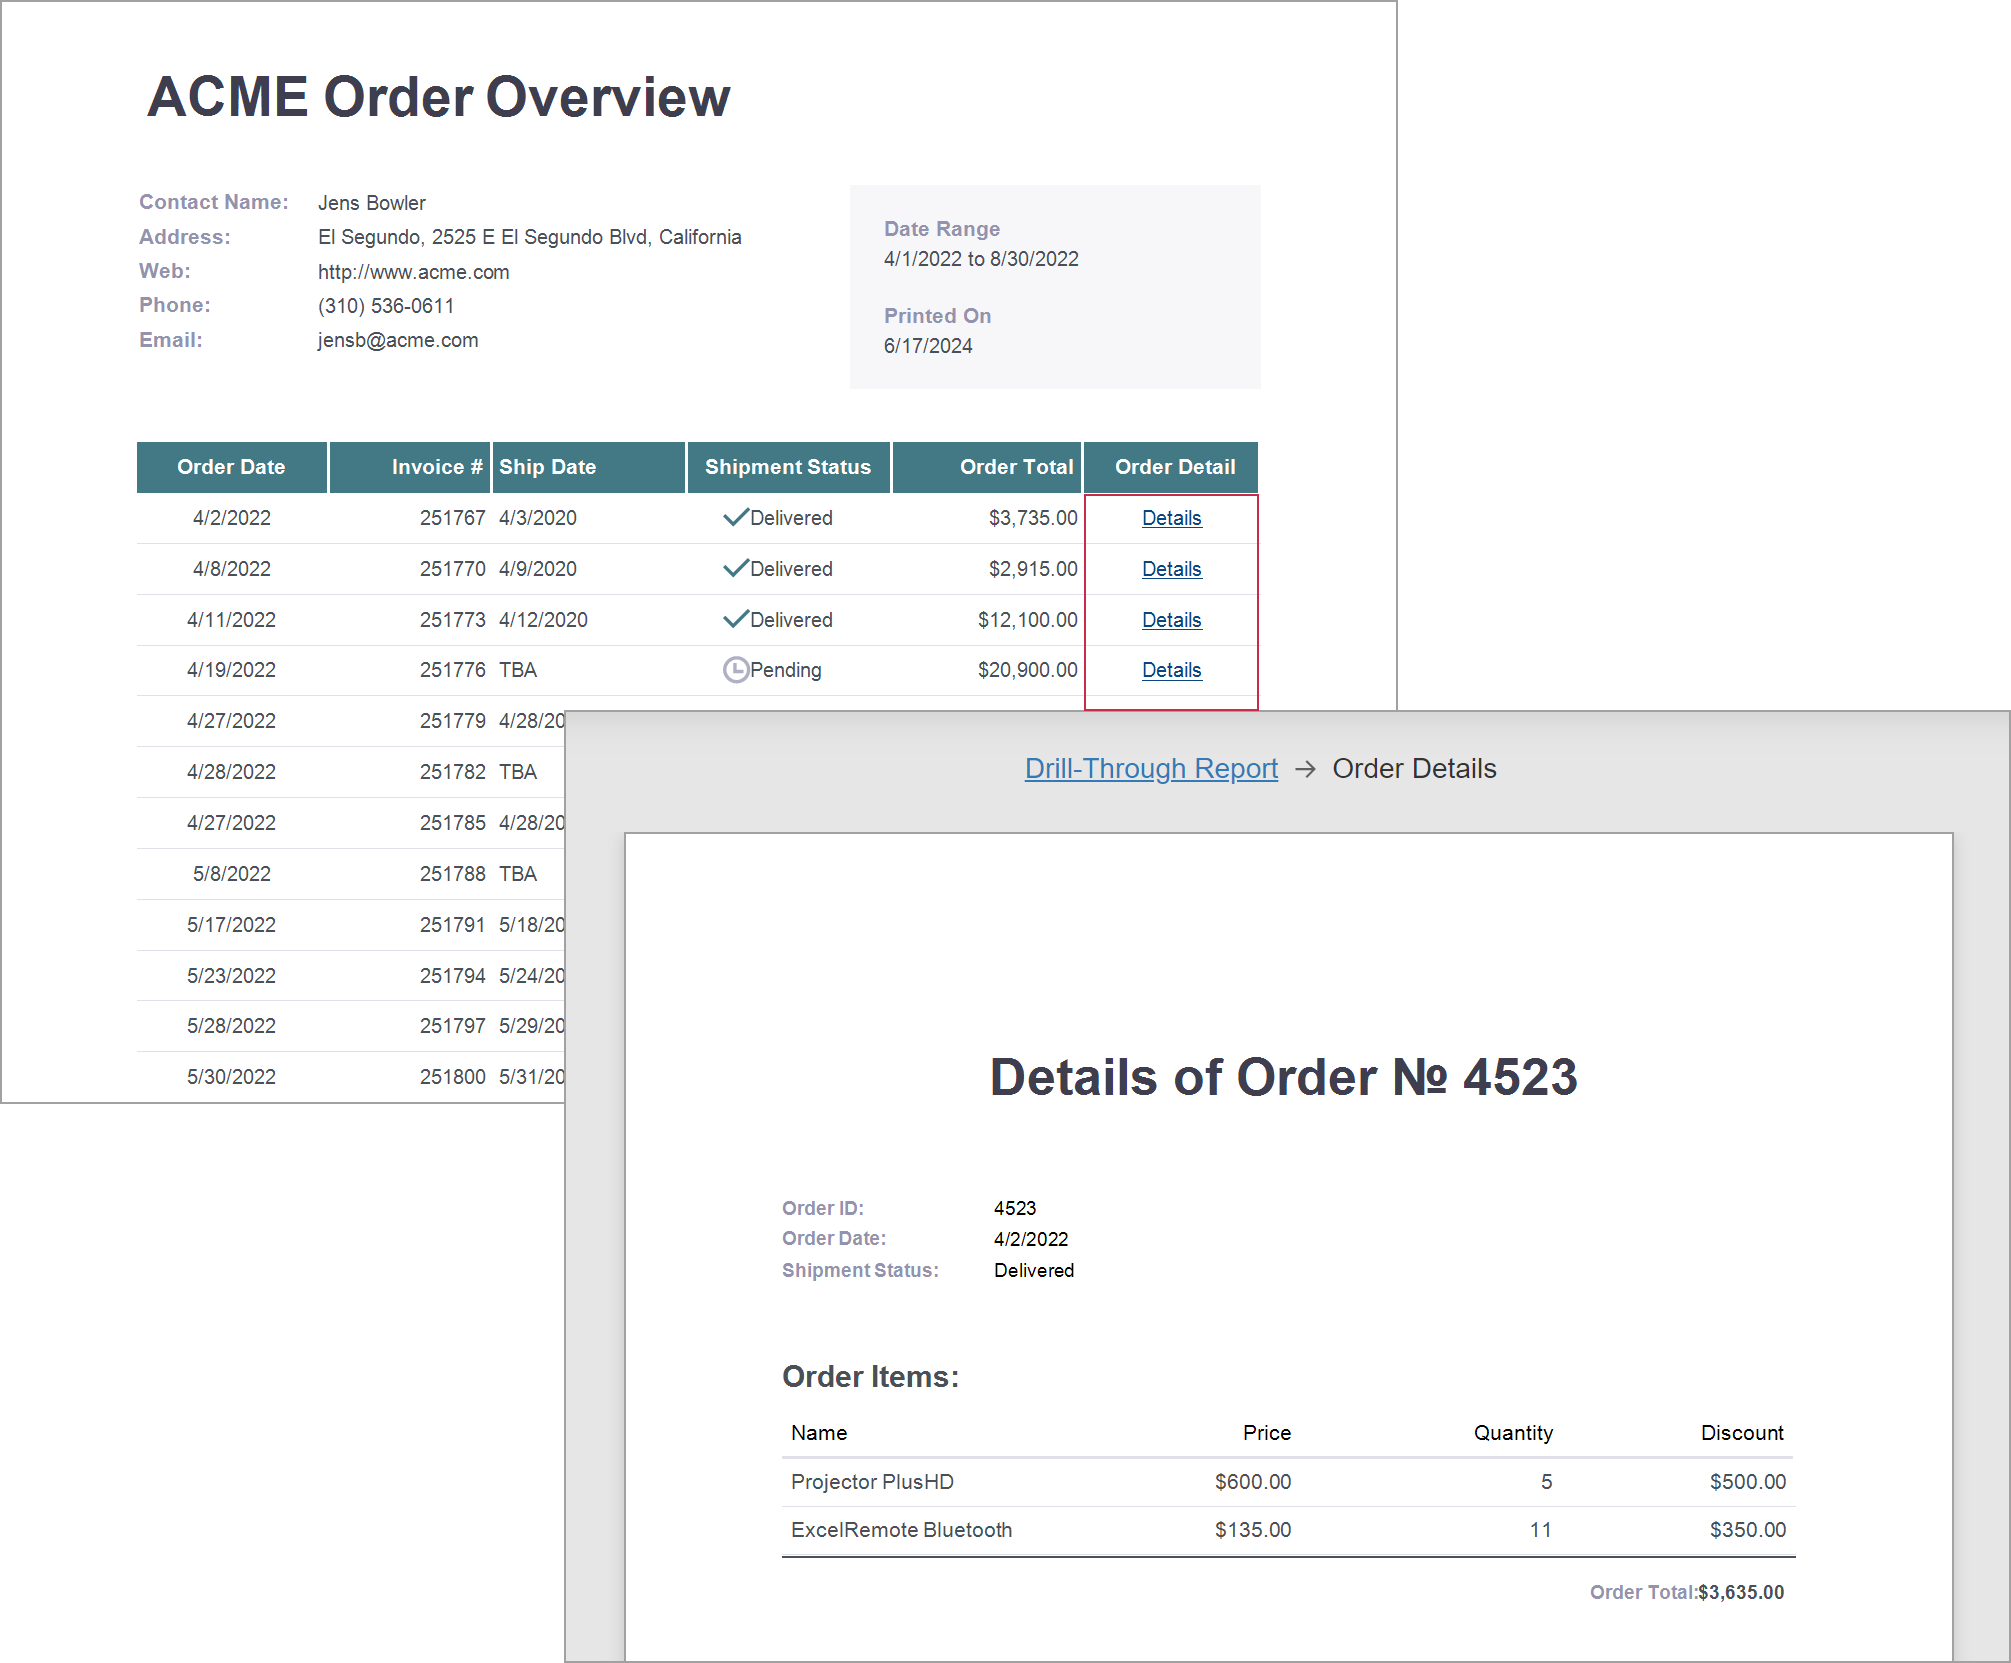Screen dimensions: 2011x1663
Task: Click price $135.00
Action: (1253, 1530)
